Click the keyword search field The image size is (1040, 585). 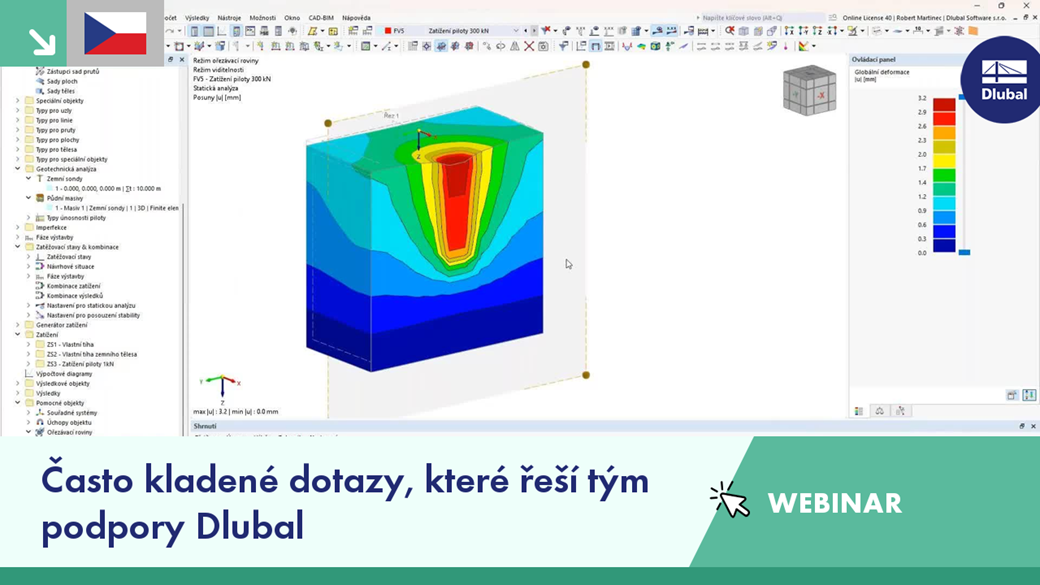click(x=763, y=18)
